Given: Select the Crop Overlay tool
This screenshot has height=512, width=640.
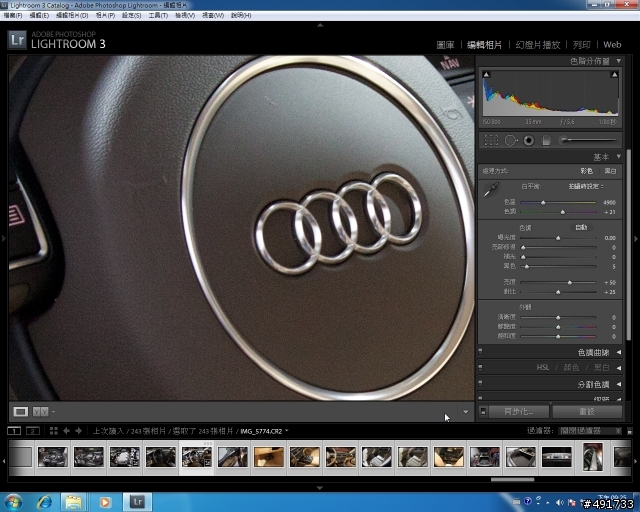Looking at the screenshot, I should coord(491,140).
